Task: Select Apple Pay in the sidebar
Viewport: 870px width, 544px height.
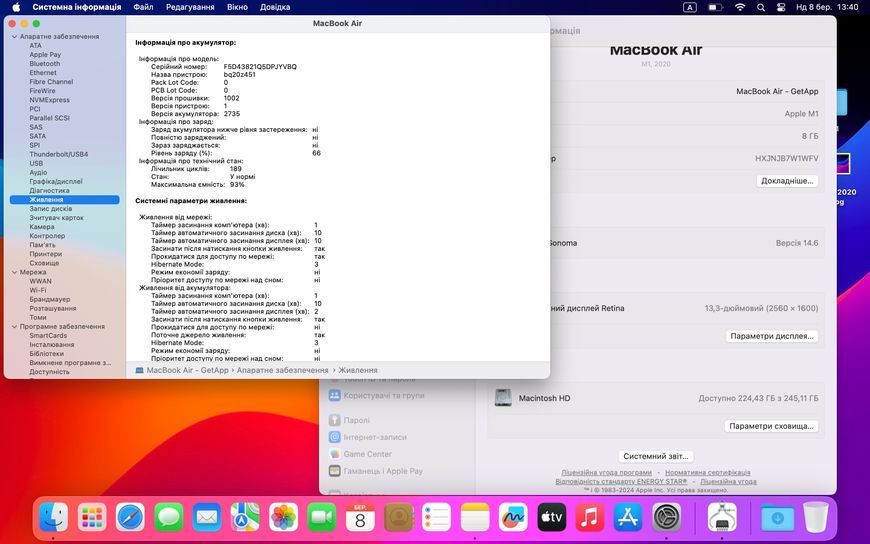Action: coord(45,55)
